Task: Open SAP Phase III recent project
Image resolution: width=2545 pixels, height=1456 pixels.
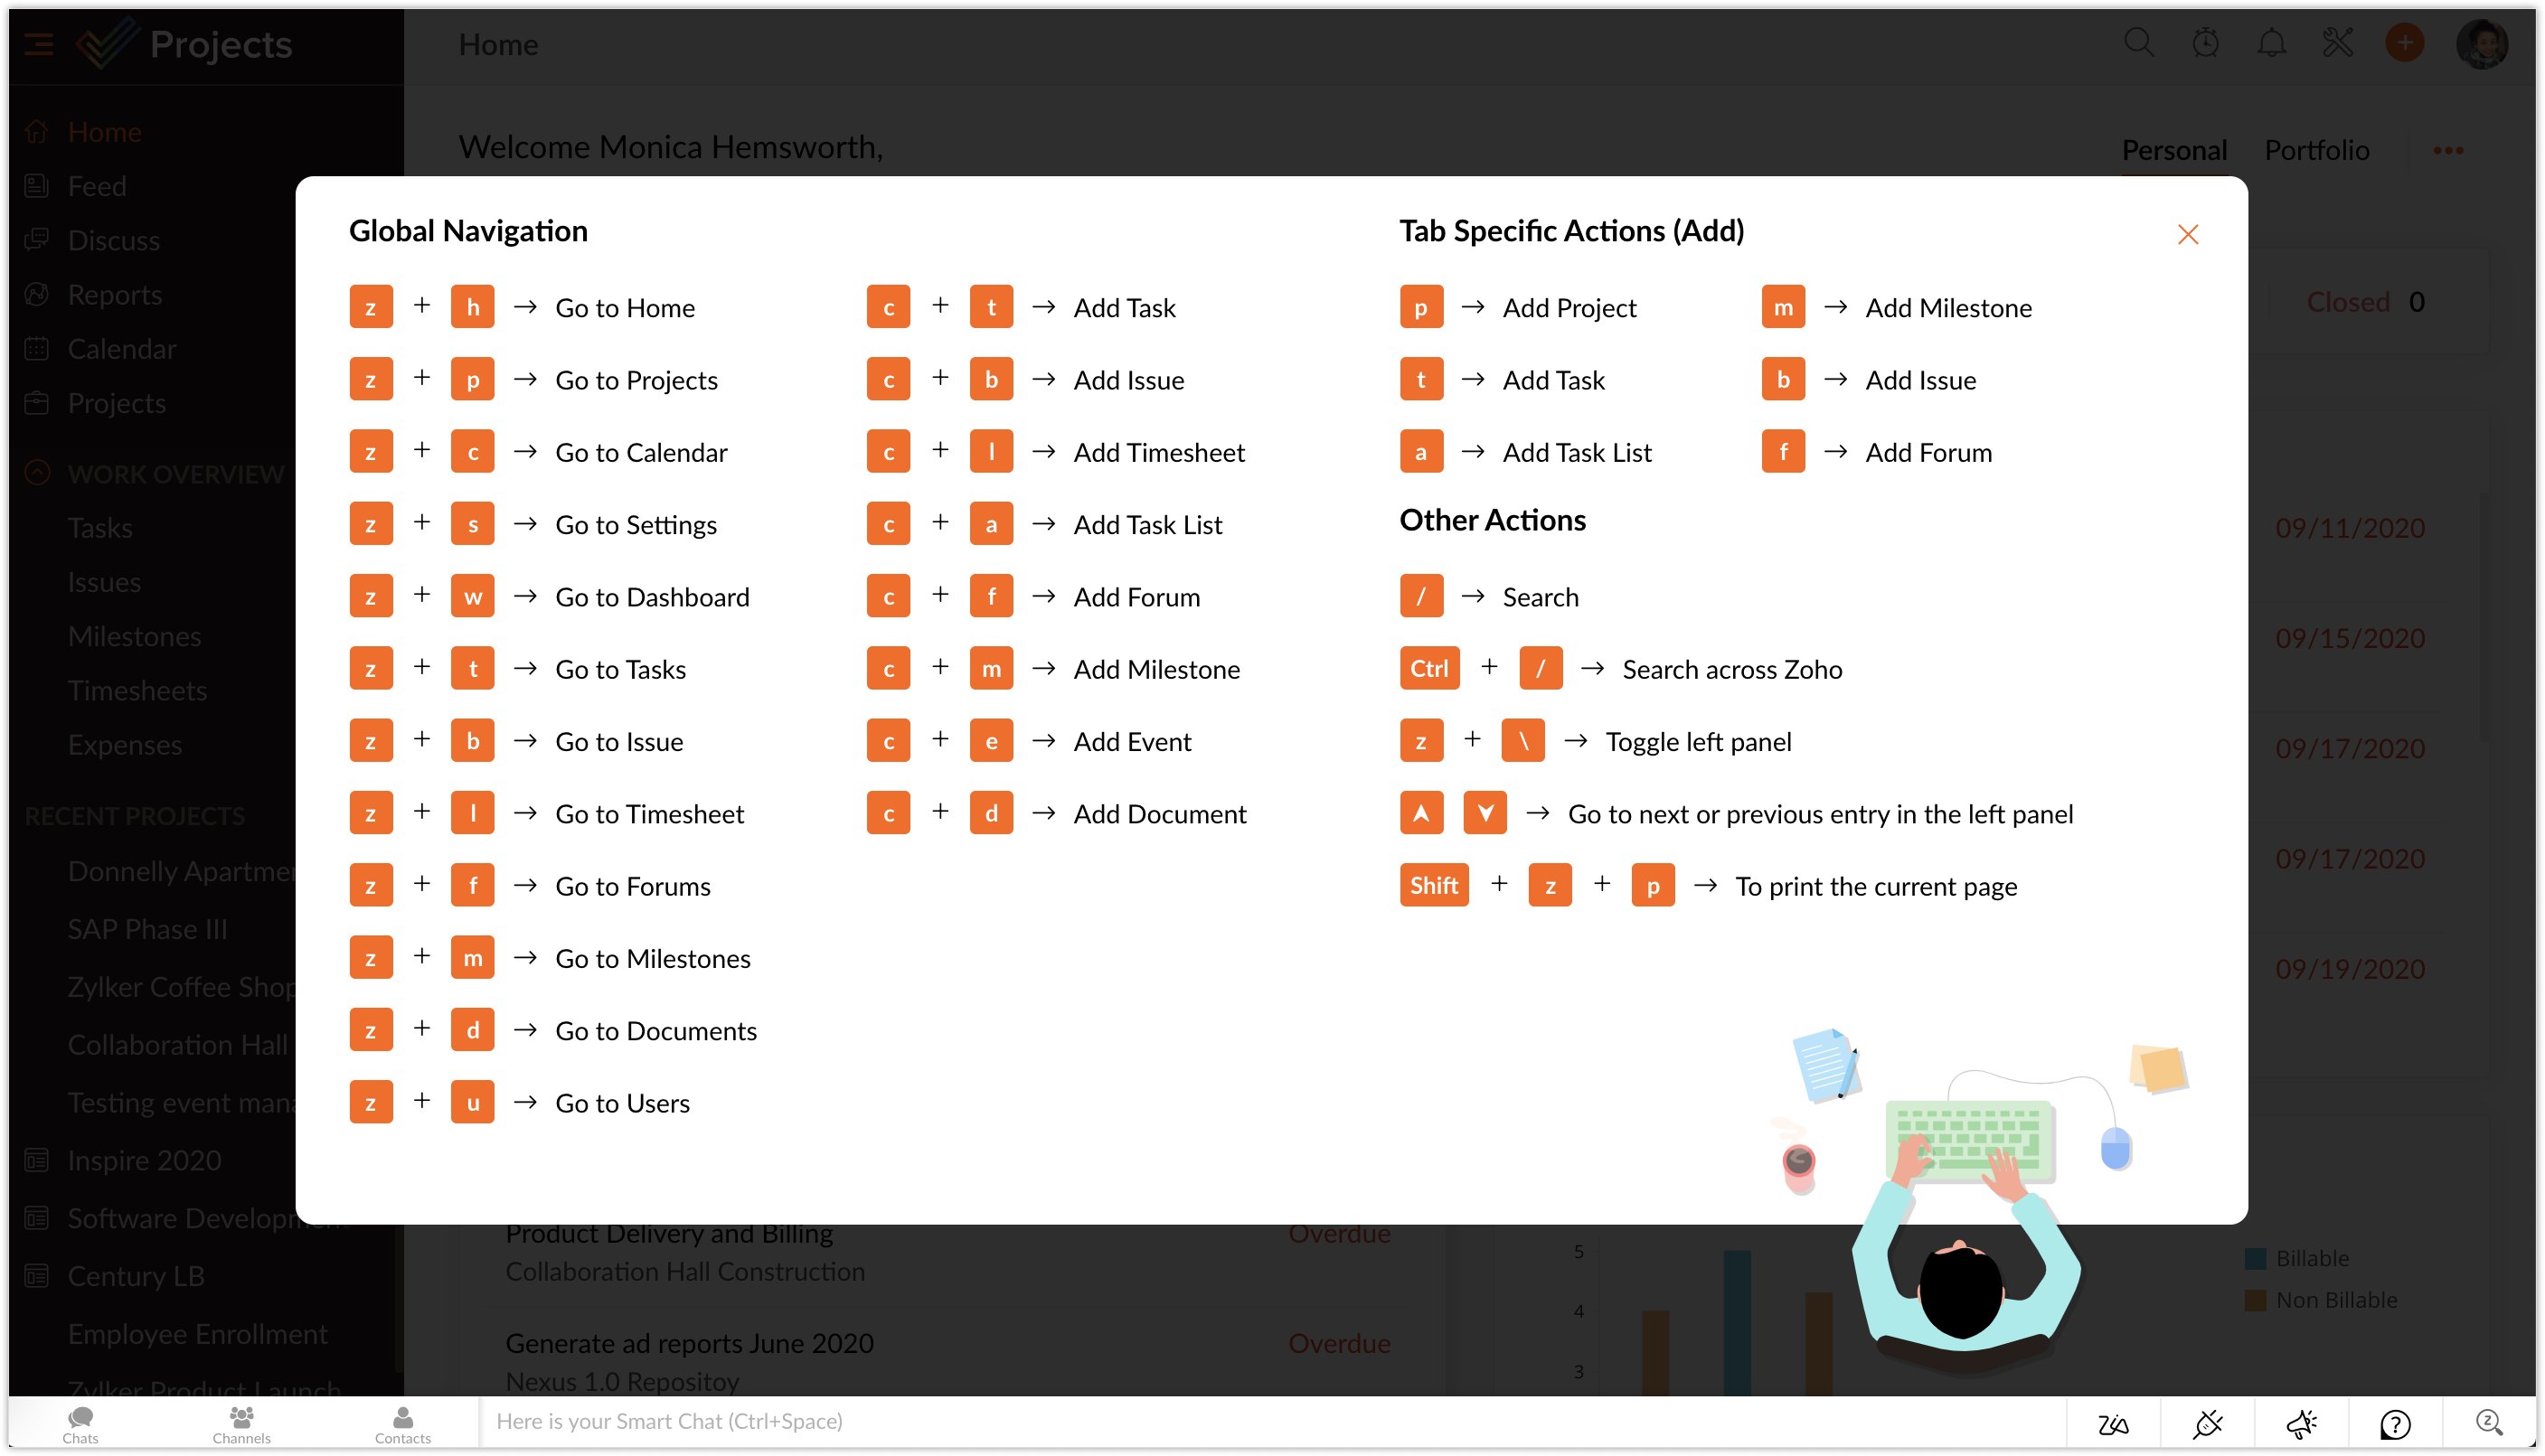Action: [x=147, y=929]
